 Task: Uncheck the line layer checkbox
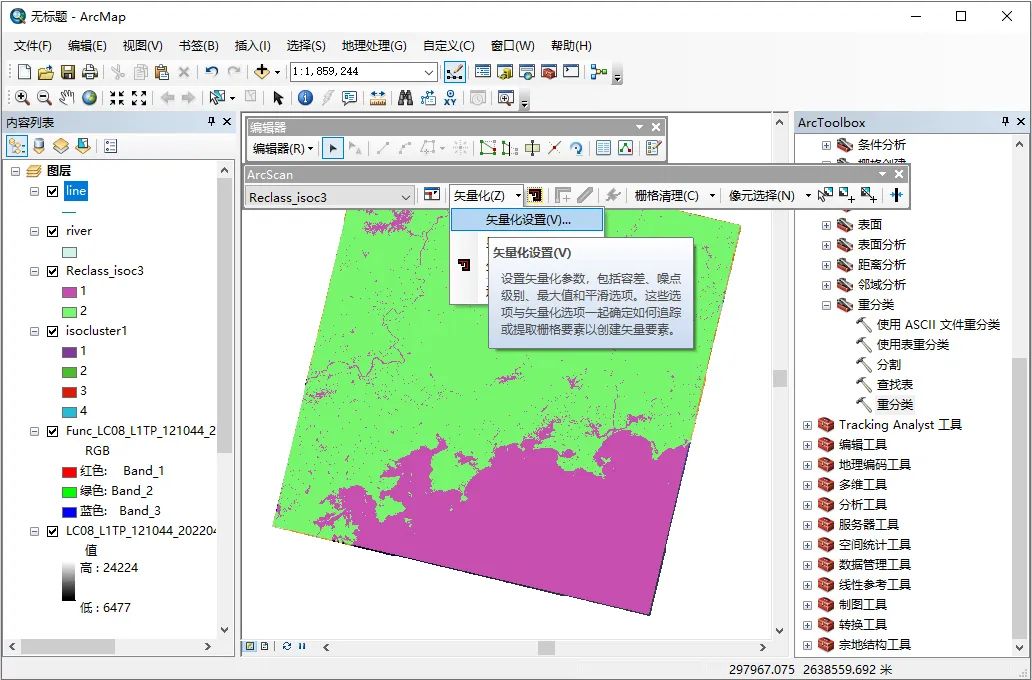tap(53, 192)
